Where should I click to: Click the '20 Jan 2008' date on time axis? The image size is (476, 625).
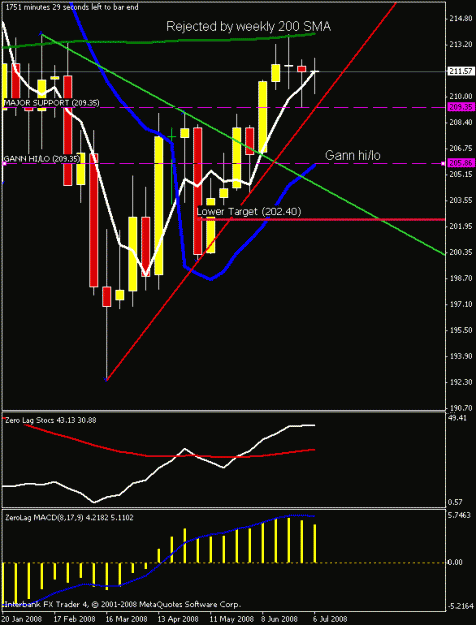23,619
